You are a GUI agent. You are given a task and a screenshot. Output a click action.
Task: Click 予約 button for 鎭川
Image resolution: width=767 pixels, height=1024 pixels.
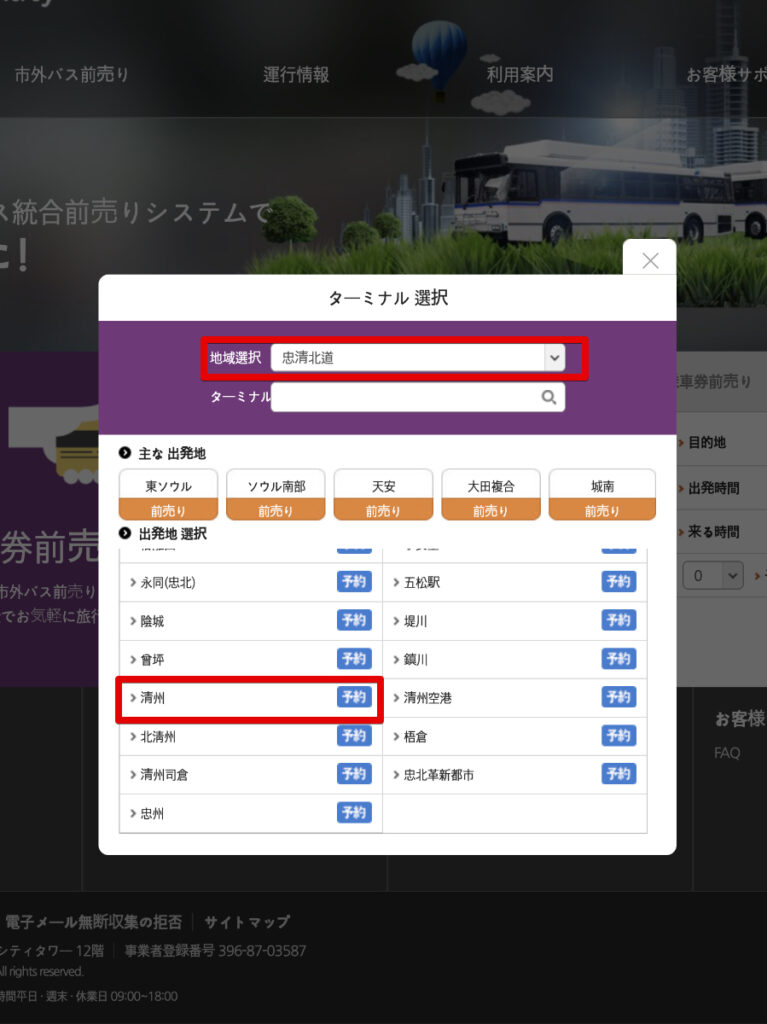[619, 659]
